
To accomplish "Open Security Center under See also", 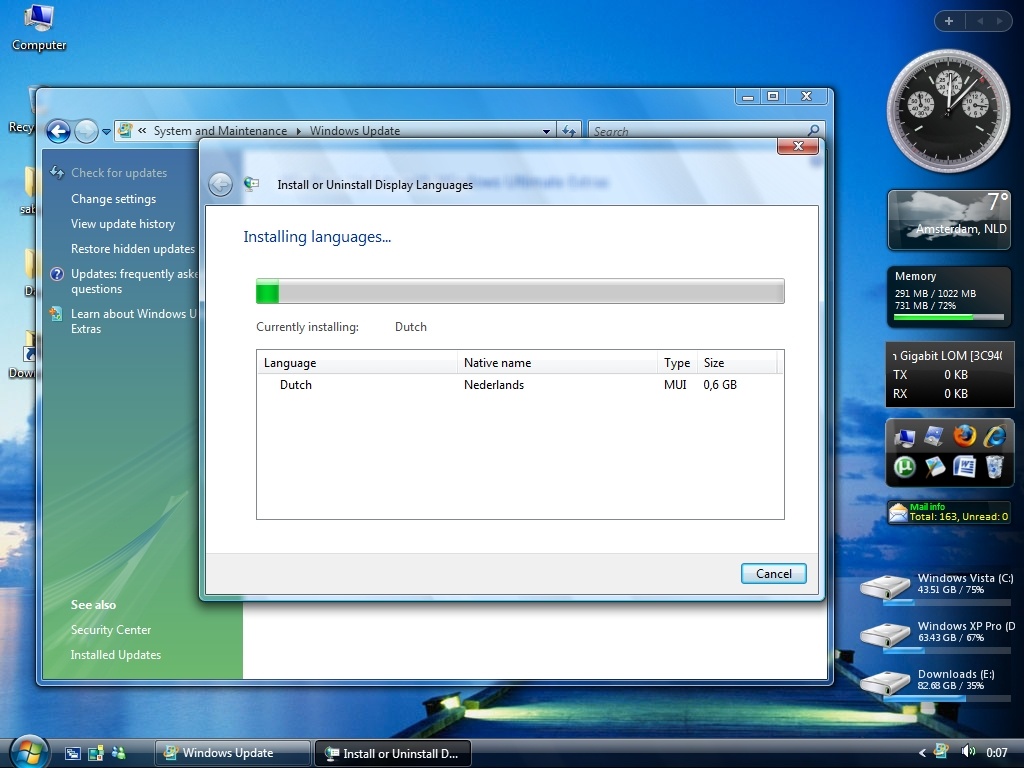I will pyautogui.click(x=111, y=630).
